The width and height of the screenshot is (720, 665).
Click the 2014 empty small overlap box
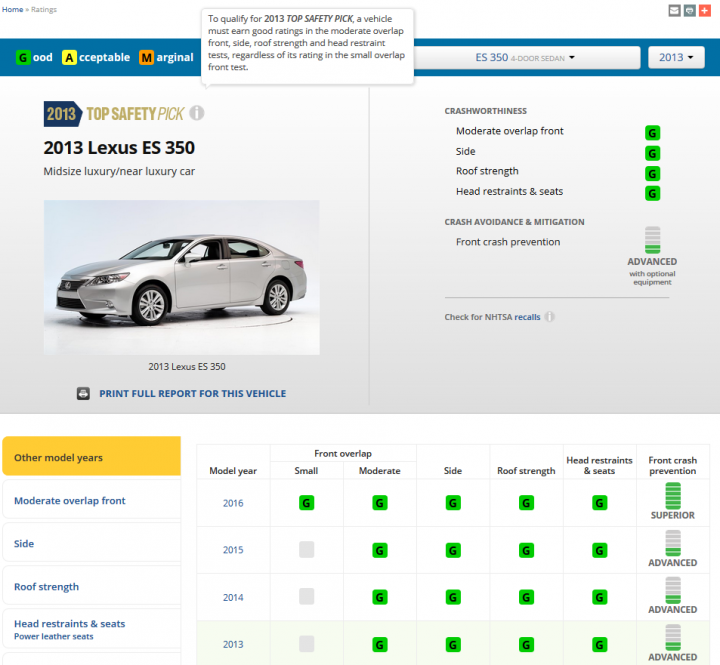tap(306, 596)
